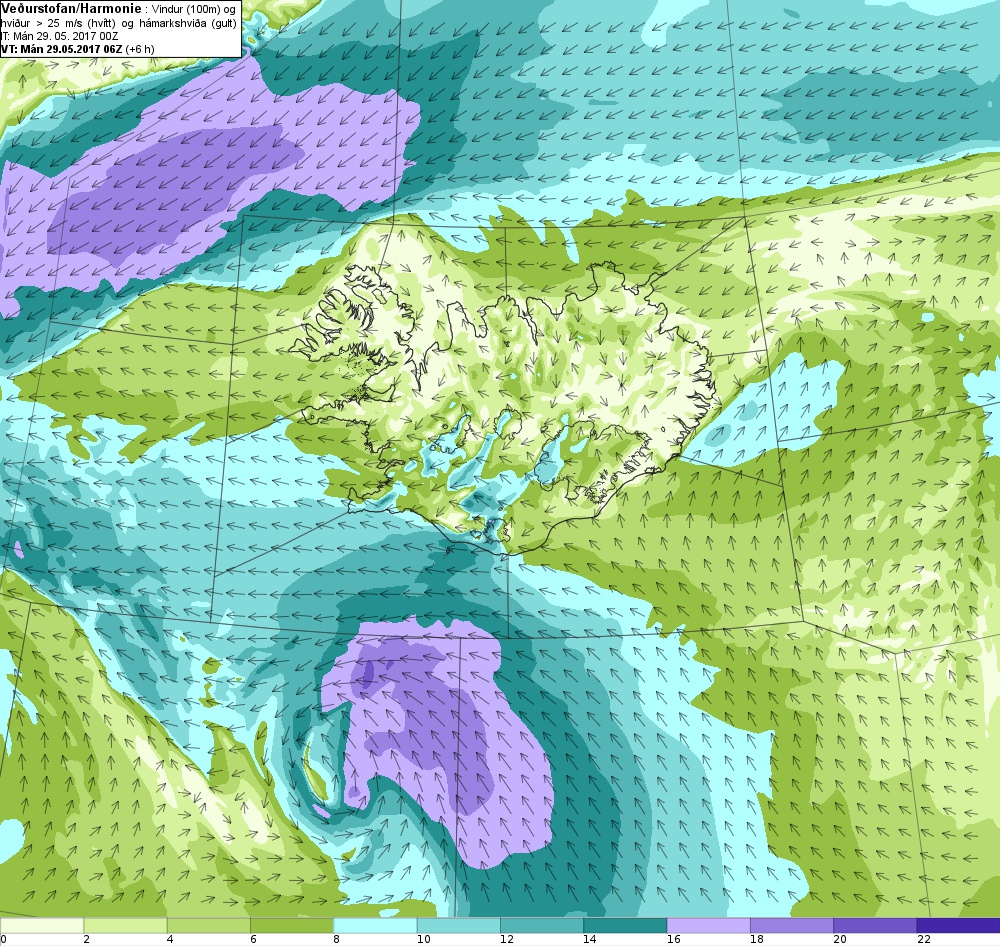
Task: Click the "Vindur (100m) og" caption text
Action: (193, 9)
